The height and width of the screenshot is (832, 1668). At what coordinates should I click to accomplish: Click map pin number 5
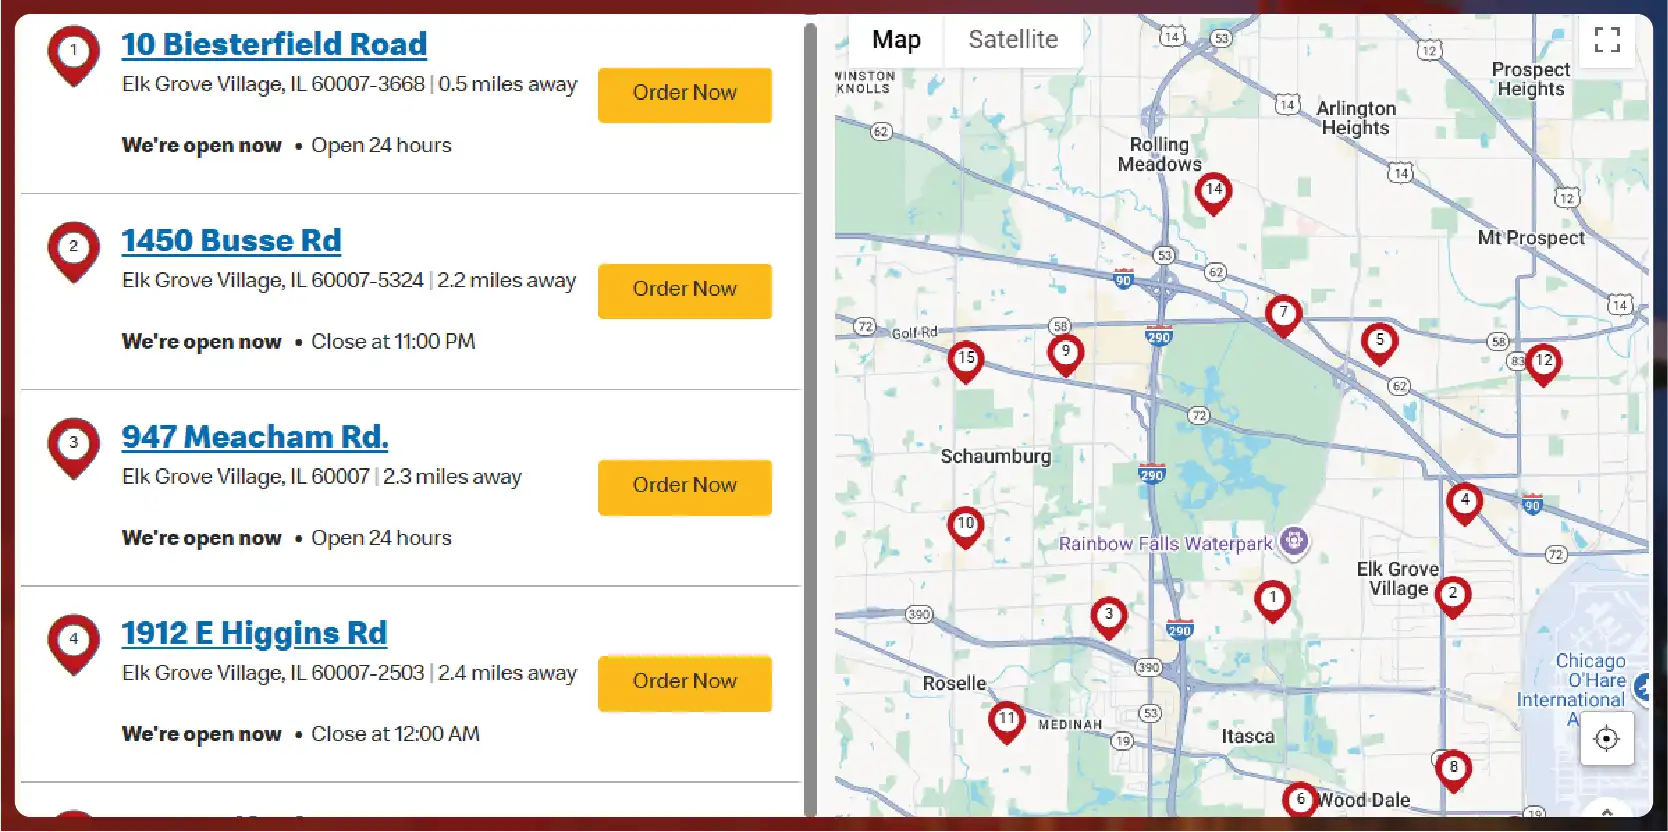pos(1379,343)
